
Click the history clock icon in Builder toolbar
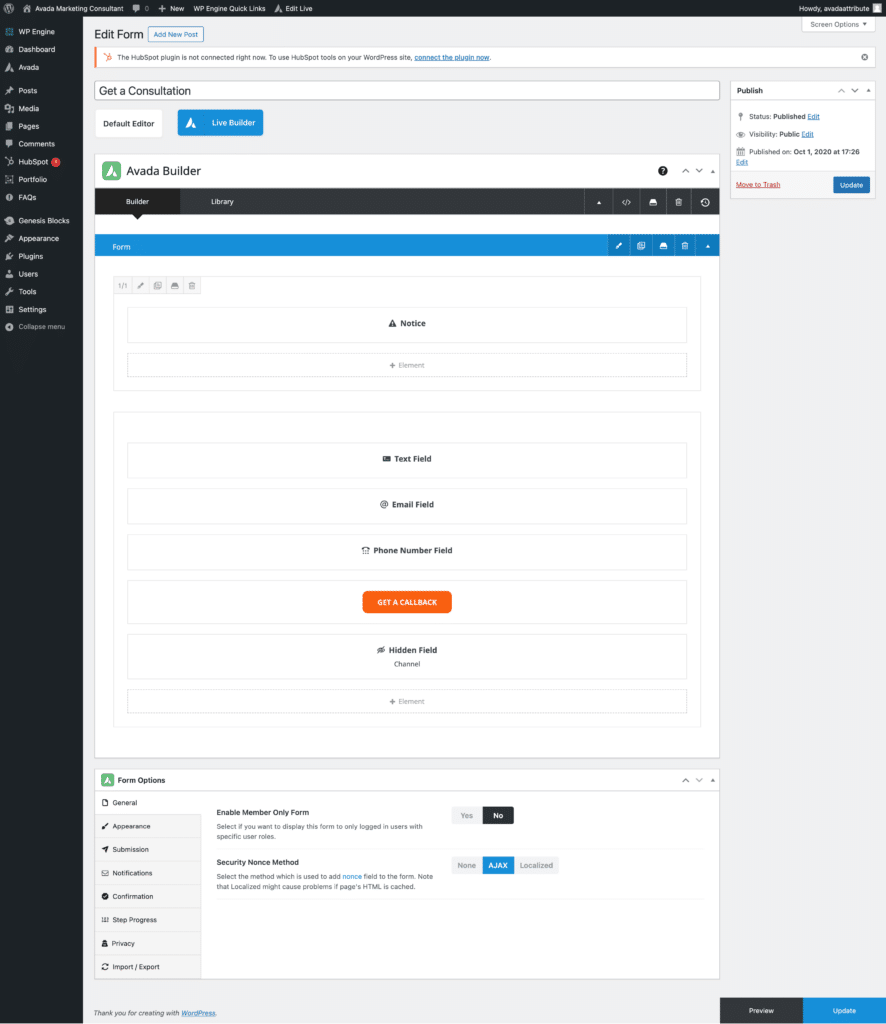click(x=705, y=202)
